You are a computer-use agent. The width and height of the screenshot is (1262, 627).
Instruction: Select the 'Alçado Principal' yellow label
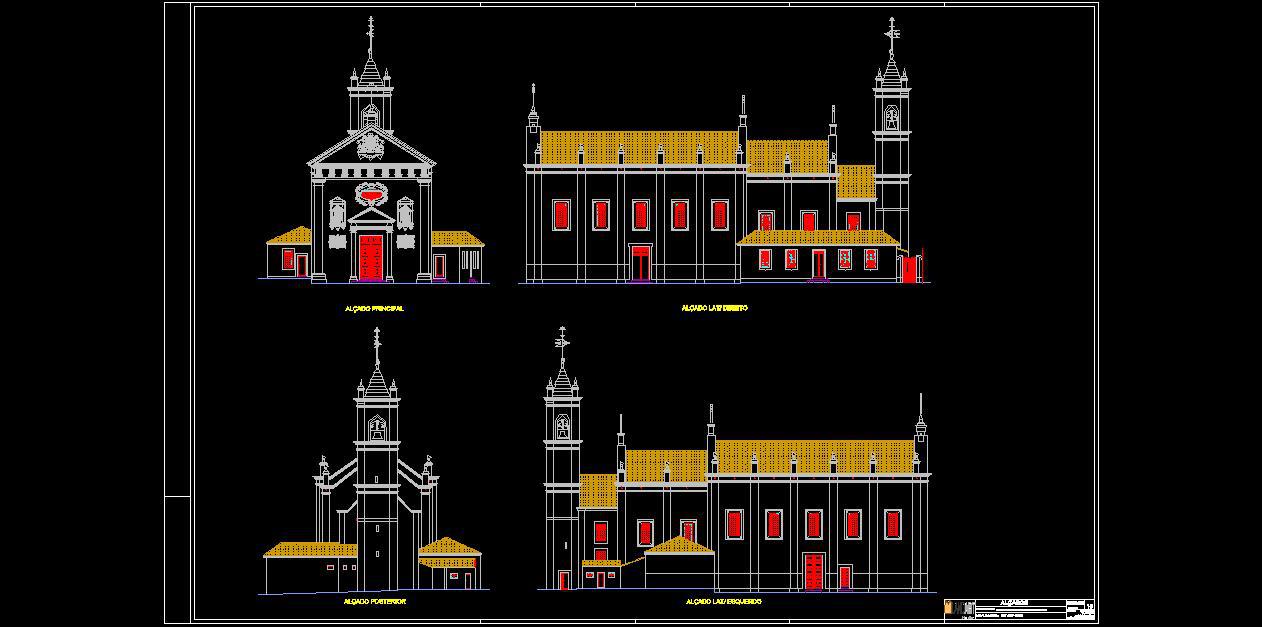[374, 309]
